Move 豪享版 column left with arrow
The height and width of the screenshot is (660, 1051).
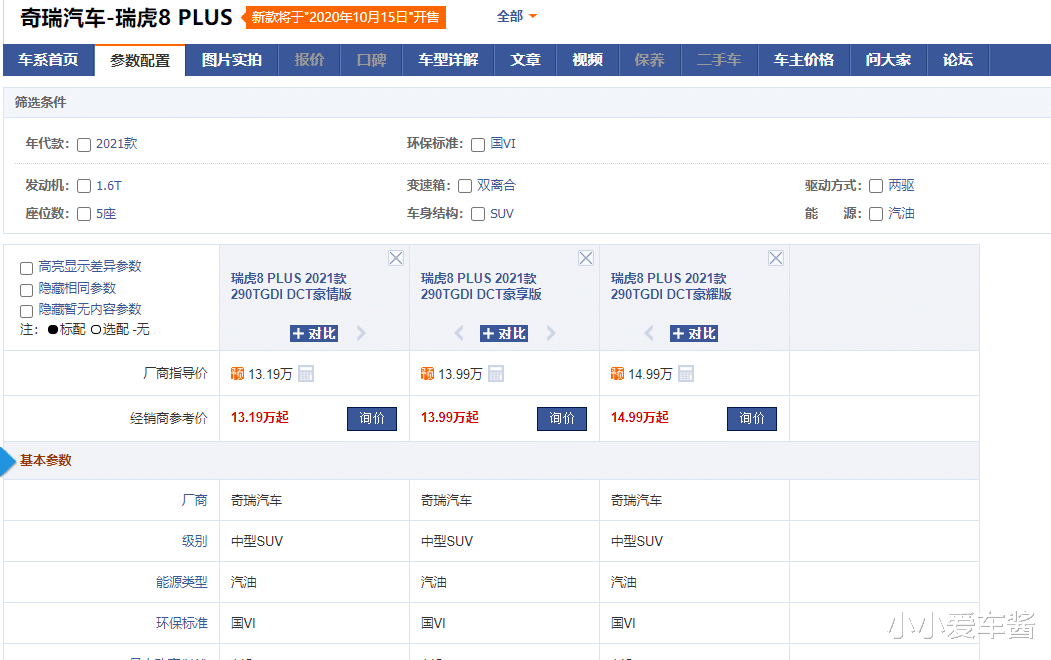point(459,333)
